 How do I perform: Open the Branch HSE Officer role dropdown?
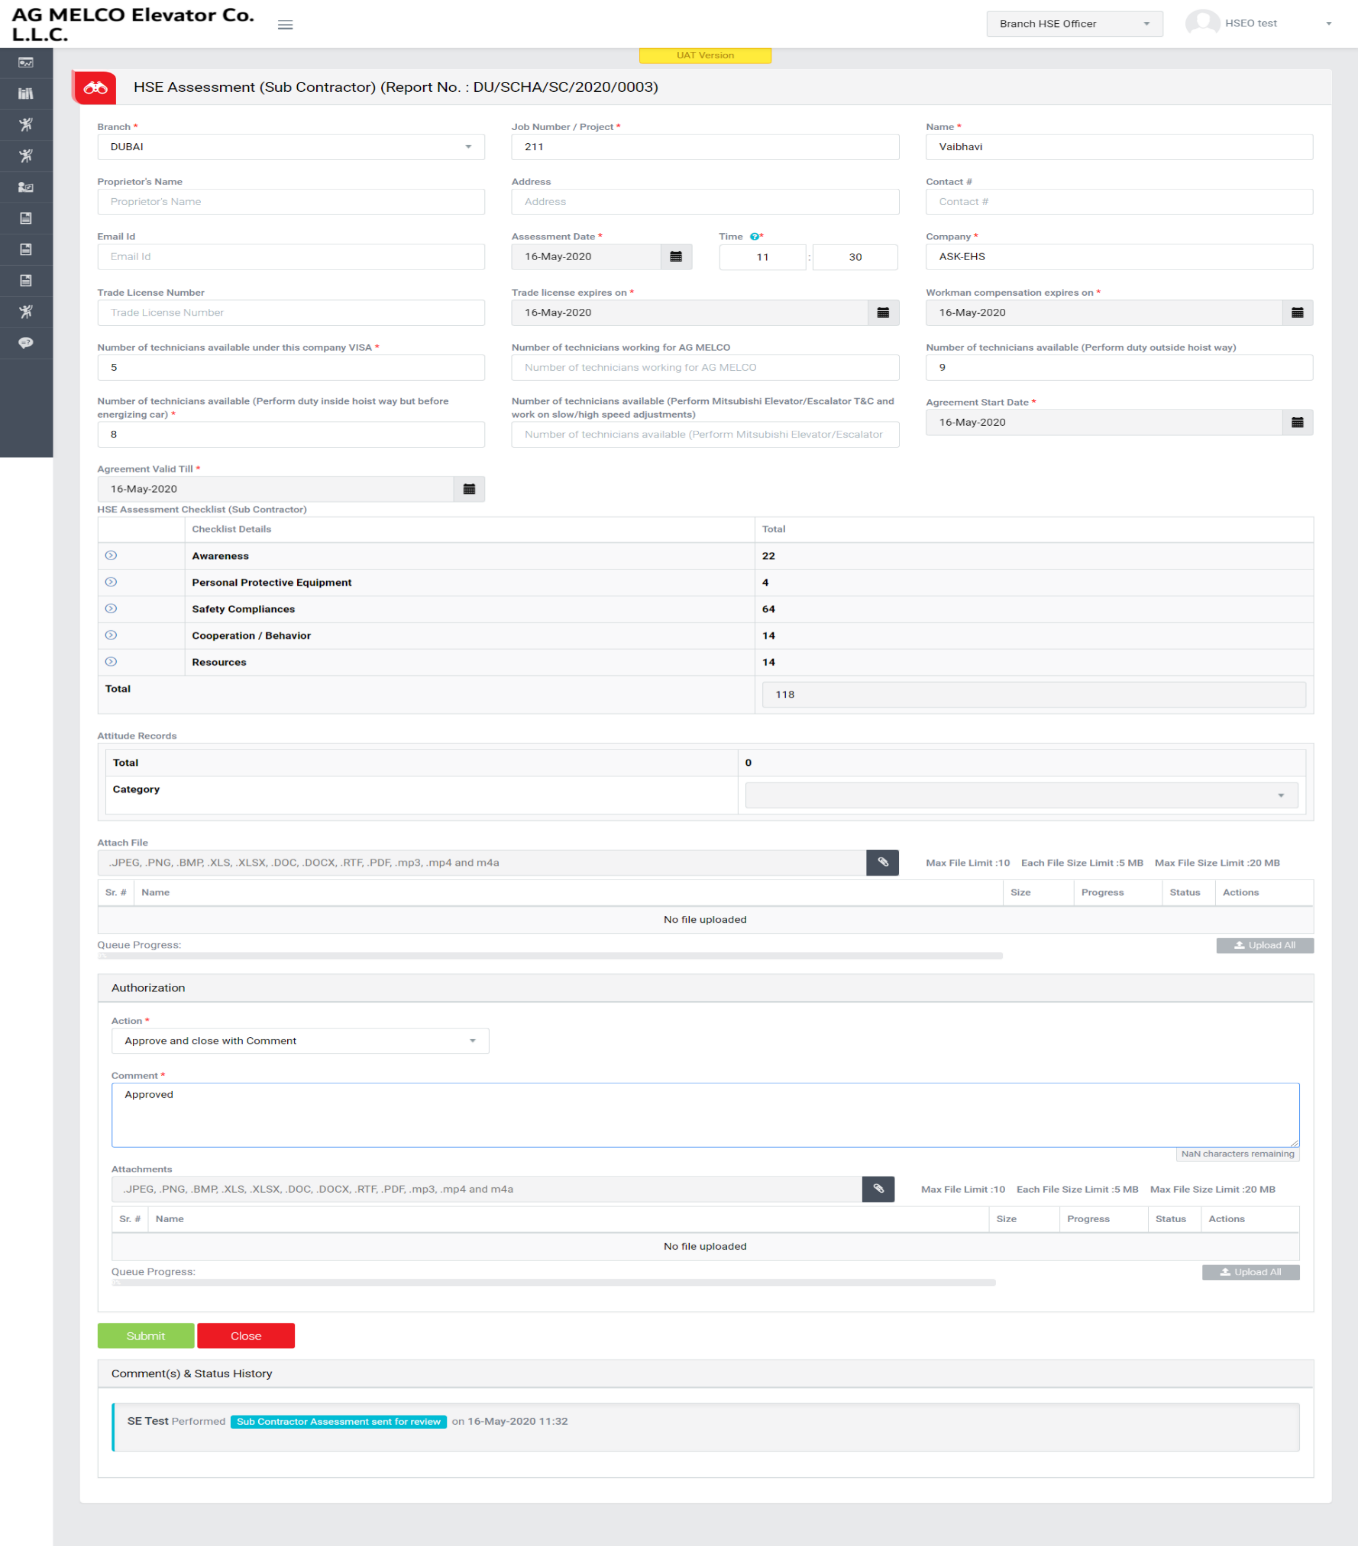pyautogui.click(x=1075, y=24)
